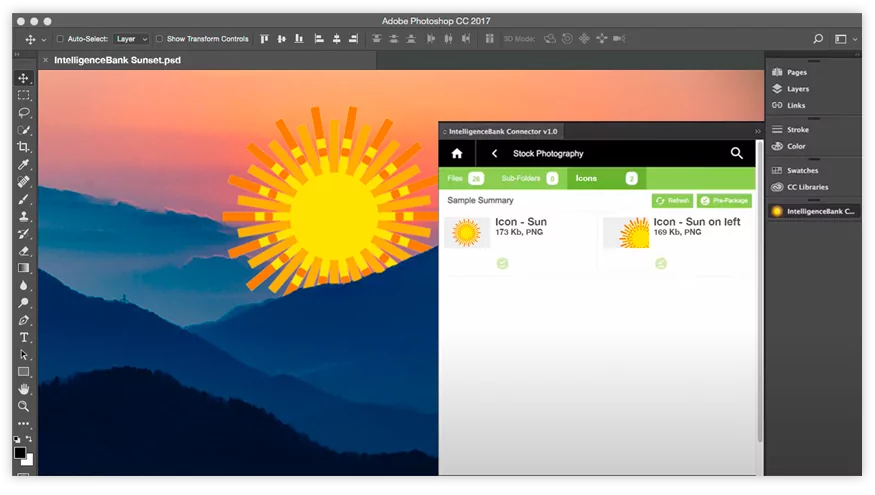Reset default foreground and background colors
Image resolution: width=875 pixels, height=495 pixels.
[17, 439]
